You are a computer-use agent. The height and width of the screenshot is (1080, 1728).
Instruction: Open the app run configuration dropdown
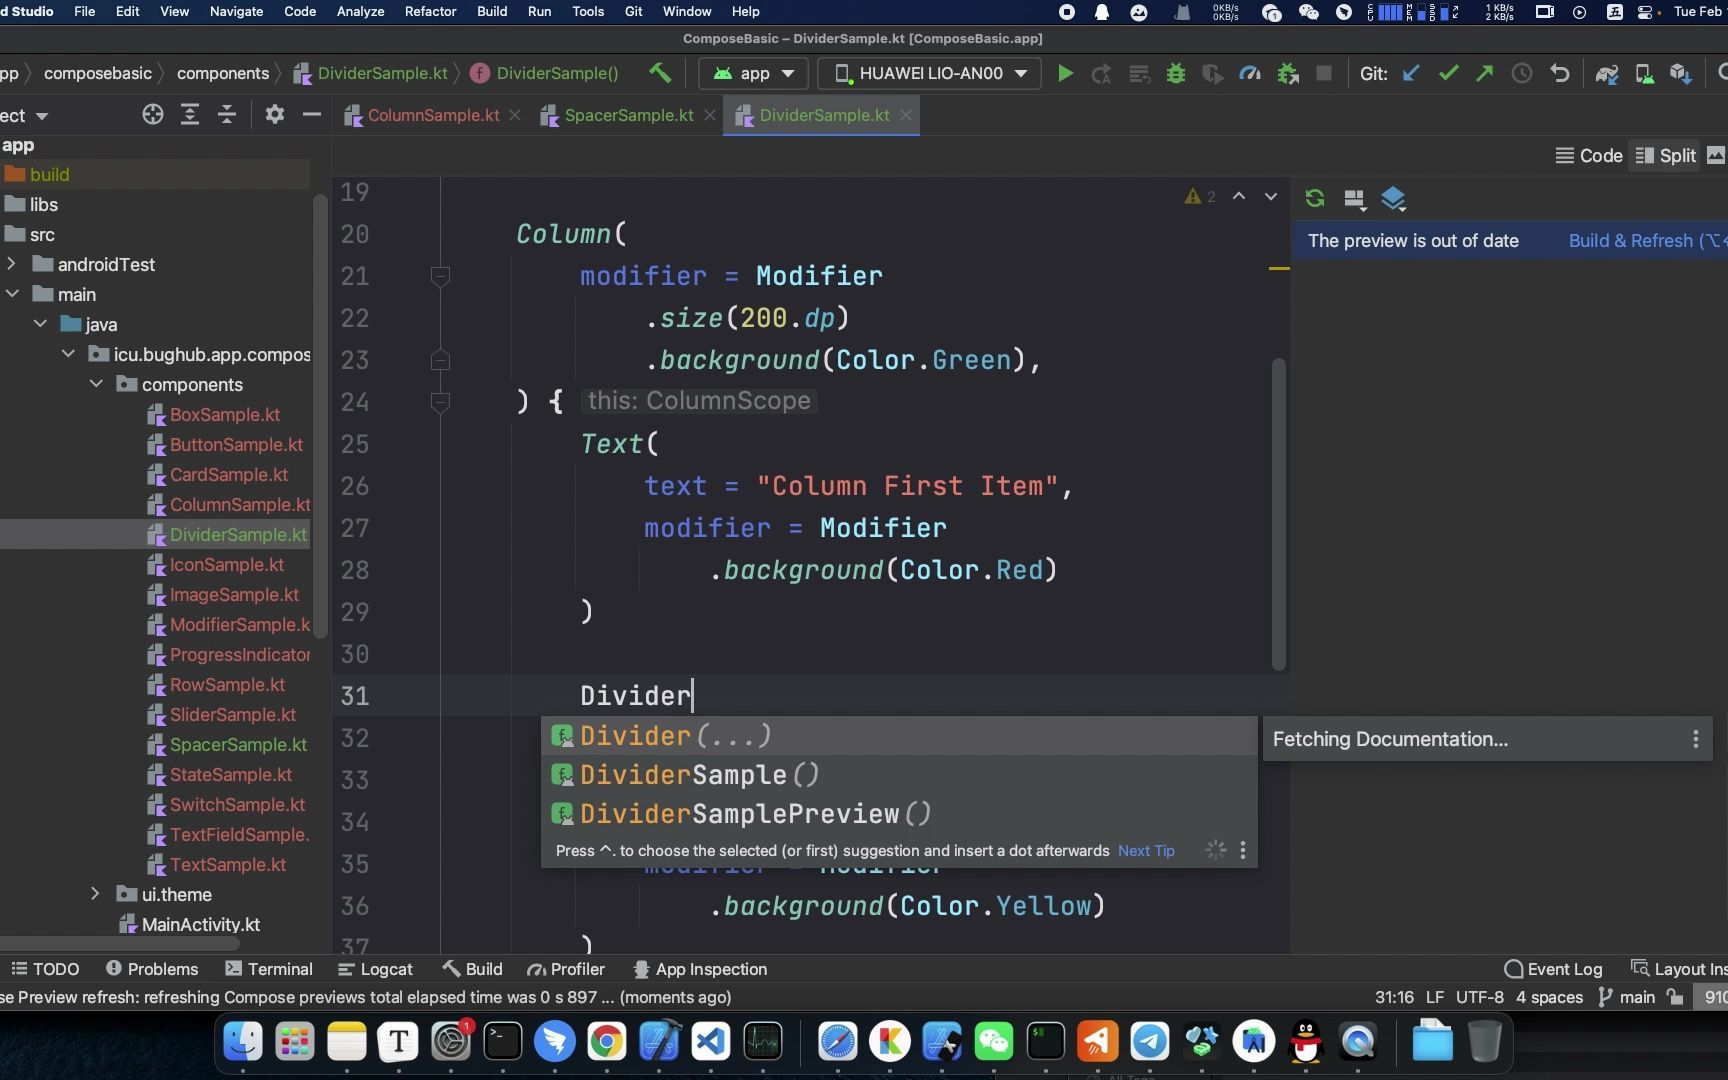[x=752, y=72]
